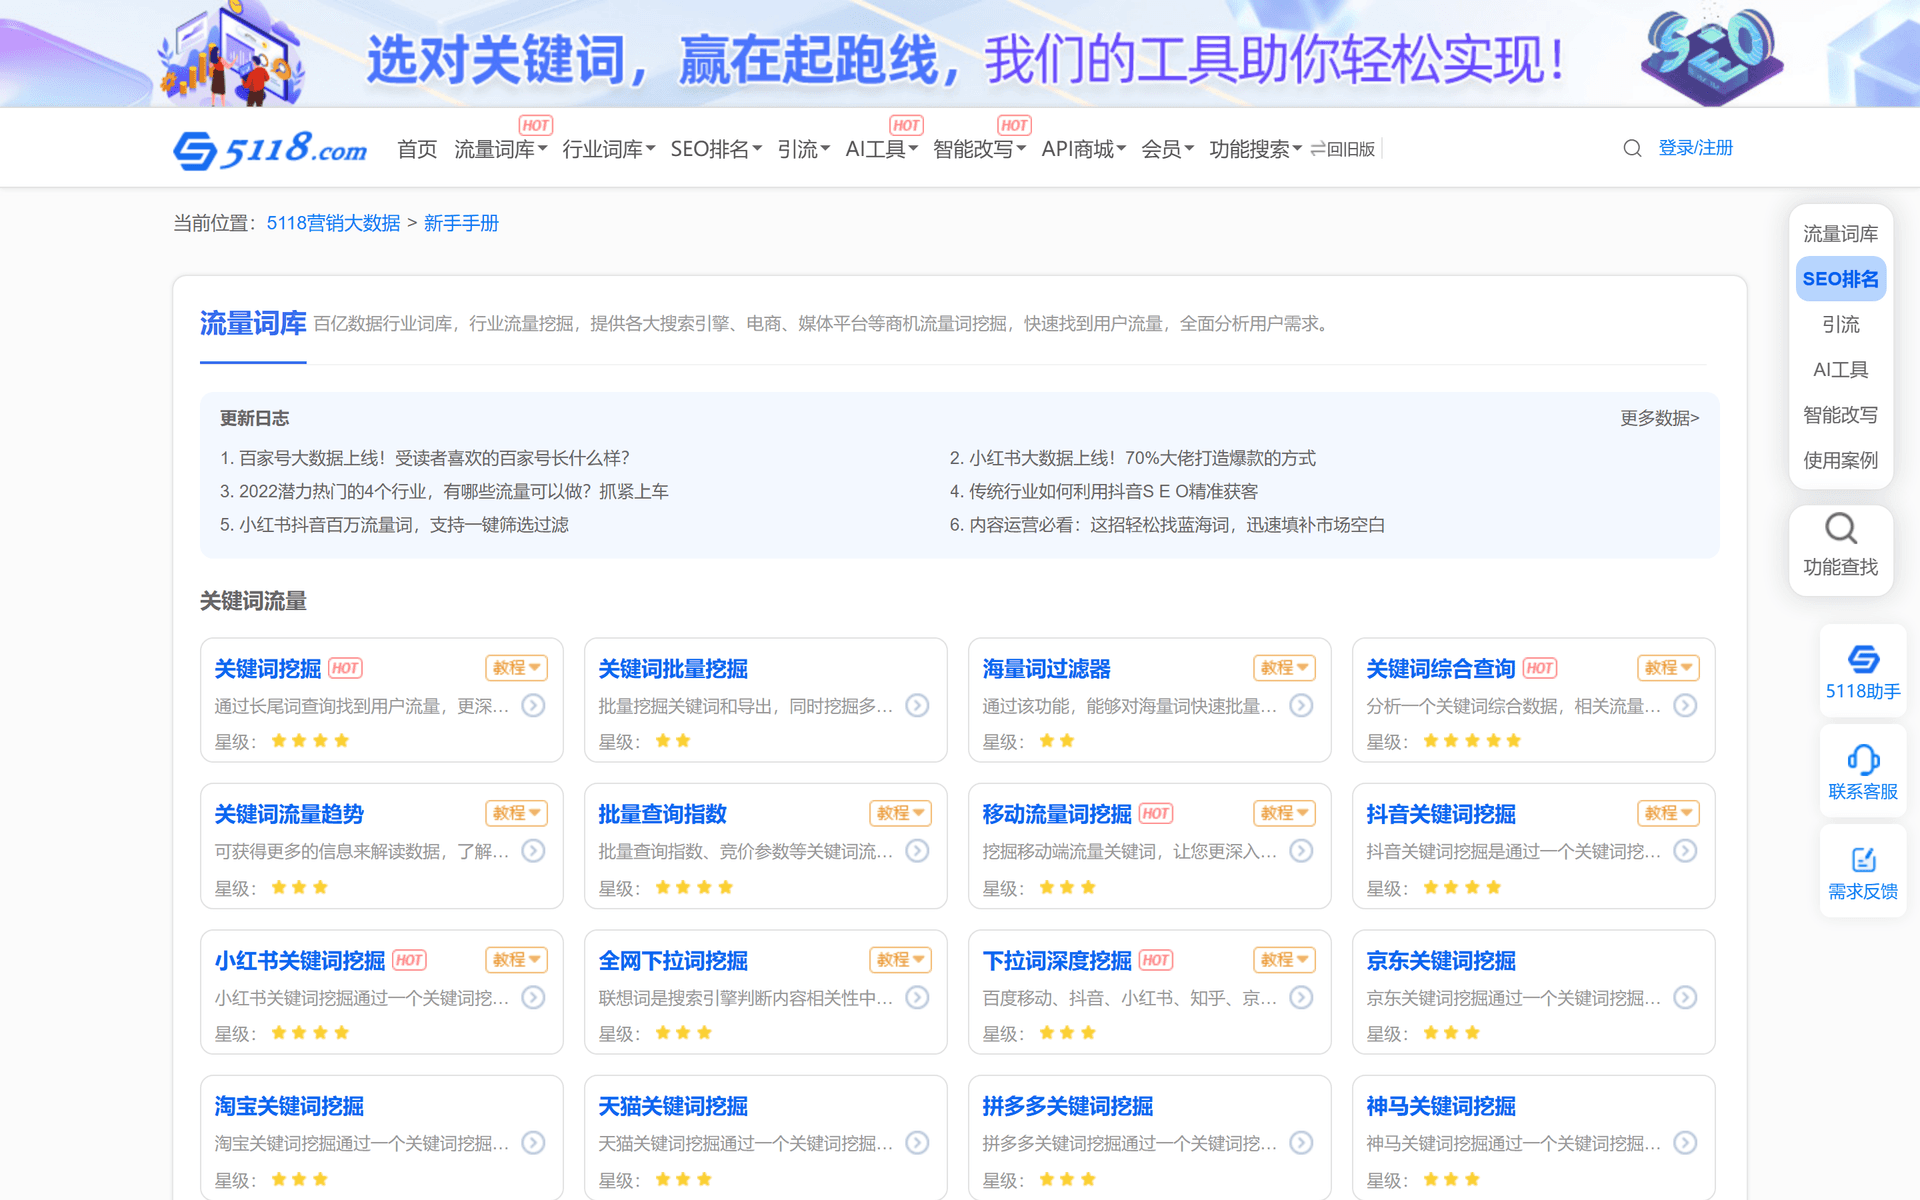This screenshot has width=1920, height=1200.
Task: Expand the 行业词库 navigation dropdown
Action: click(x=608, y=149)
